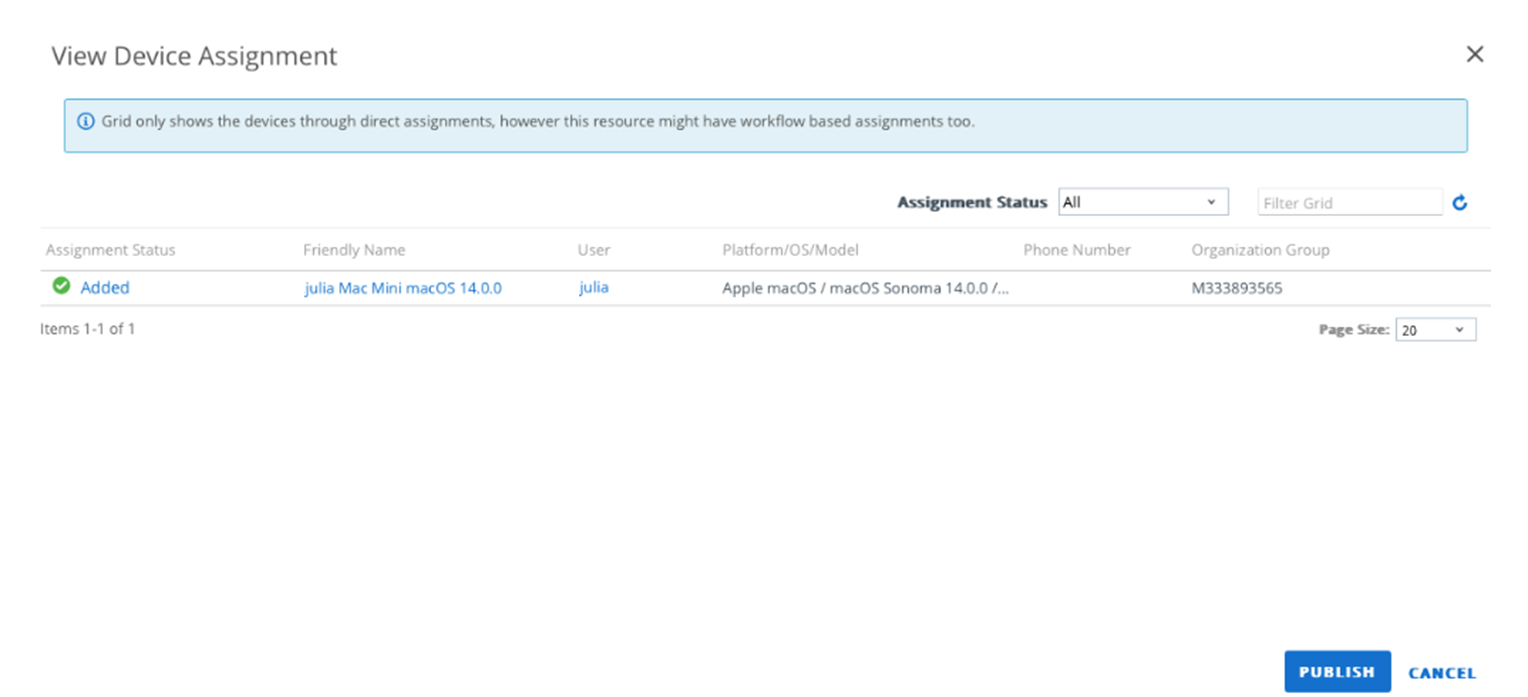This screenshot has height=697, width=1528.
Task: Focus the Filter Grid search field
Action: pos(1348,203)
